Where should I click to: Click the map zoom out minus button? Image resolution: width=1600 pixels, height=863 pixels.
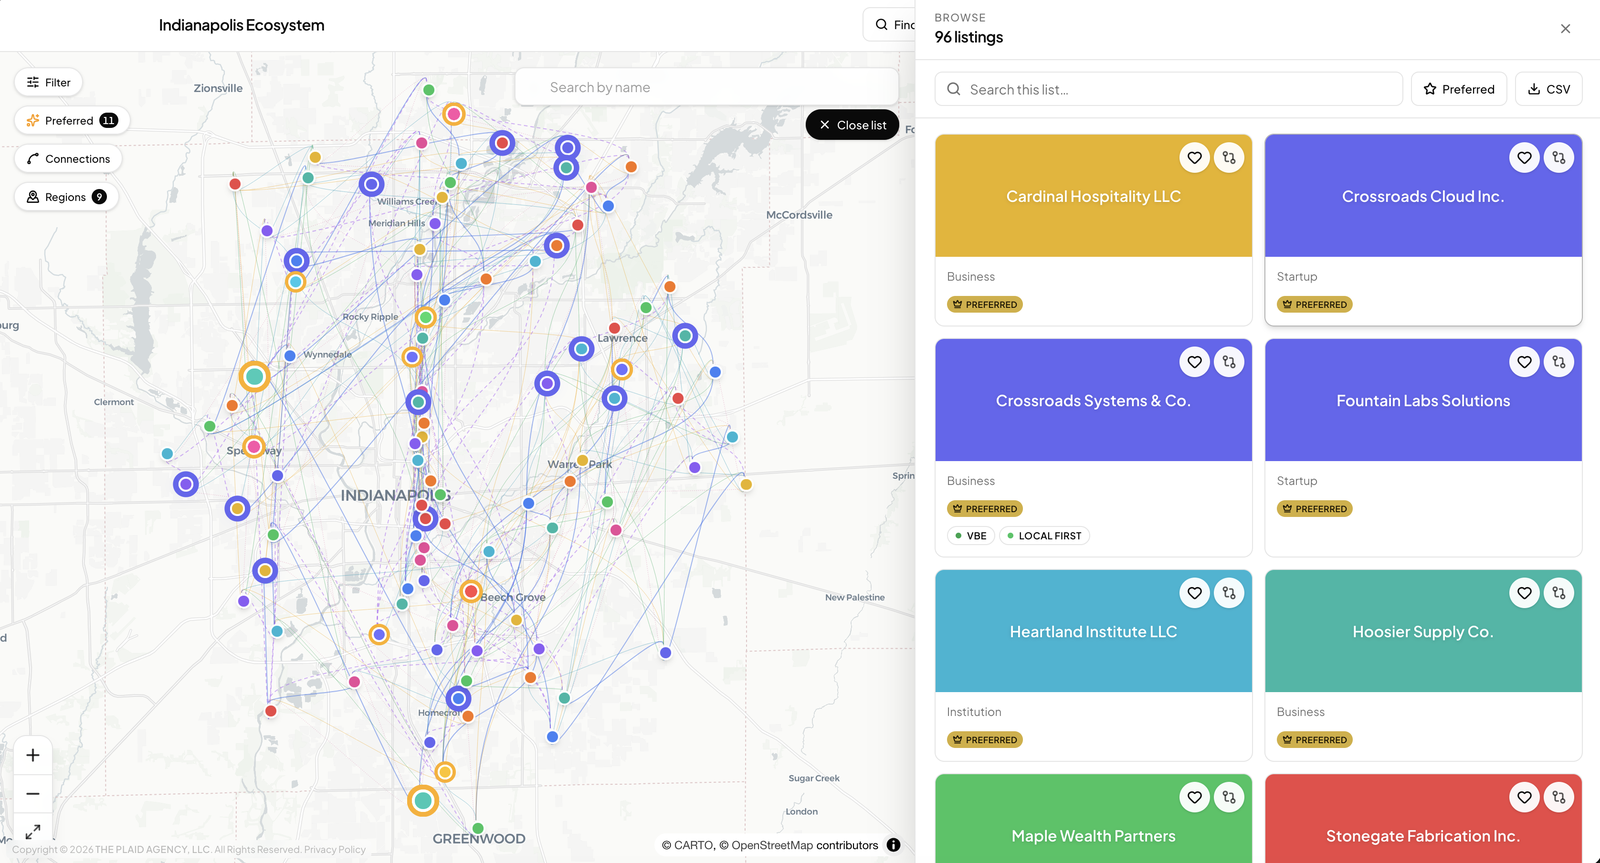[33, 794]
